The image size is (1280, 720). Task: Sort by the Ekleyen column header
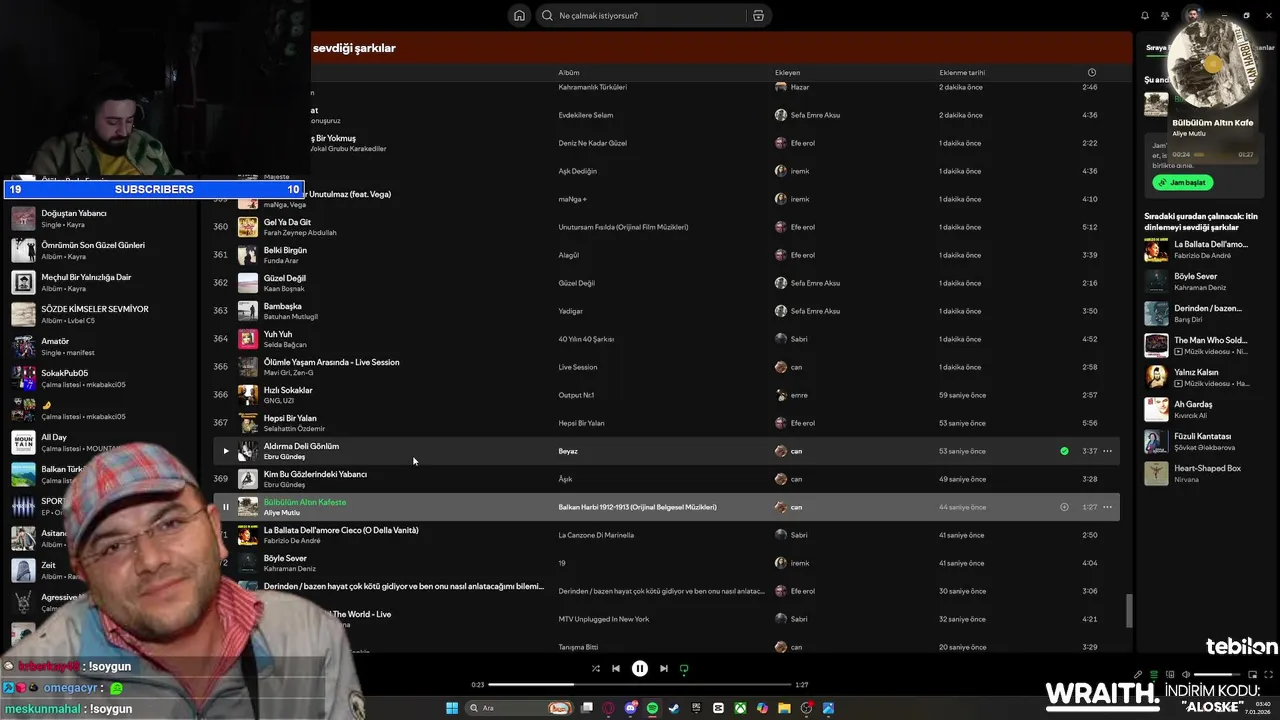tap(787, 73)
